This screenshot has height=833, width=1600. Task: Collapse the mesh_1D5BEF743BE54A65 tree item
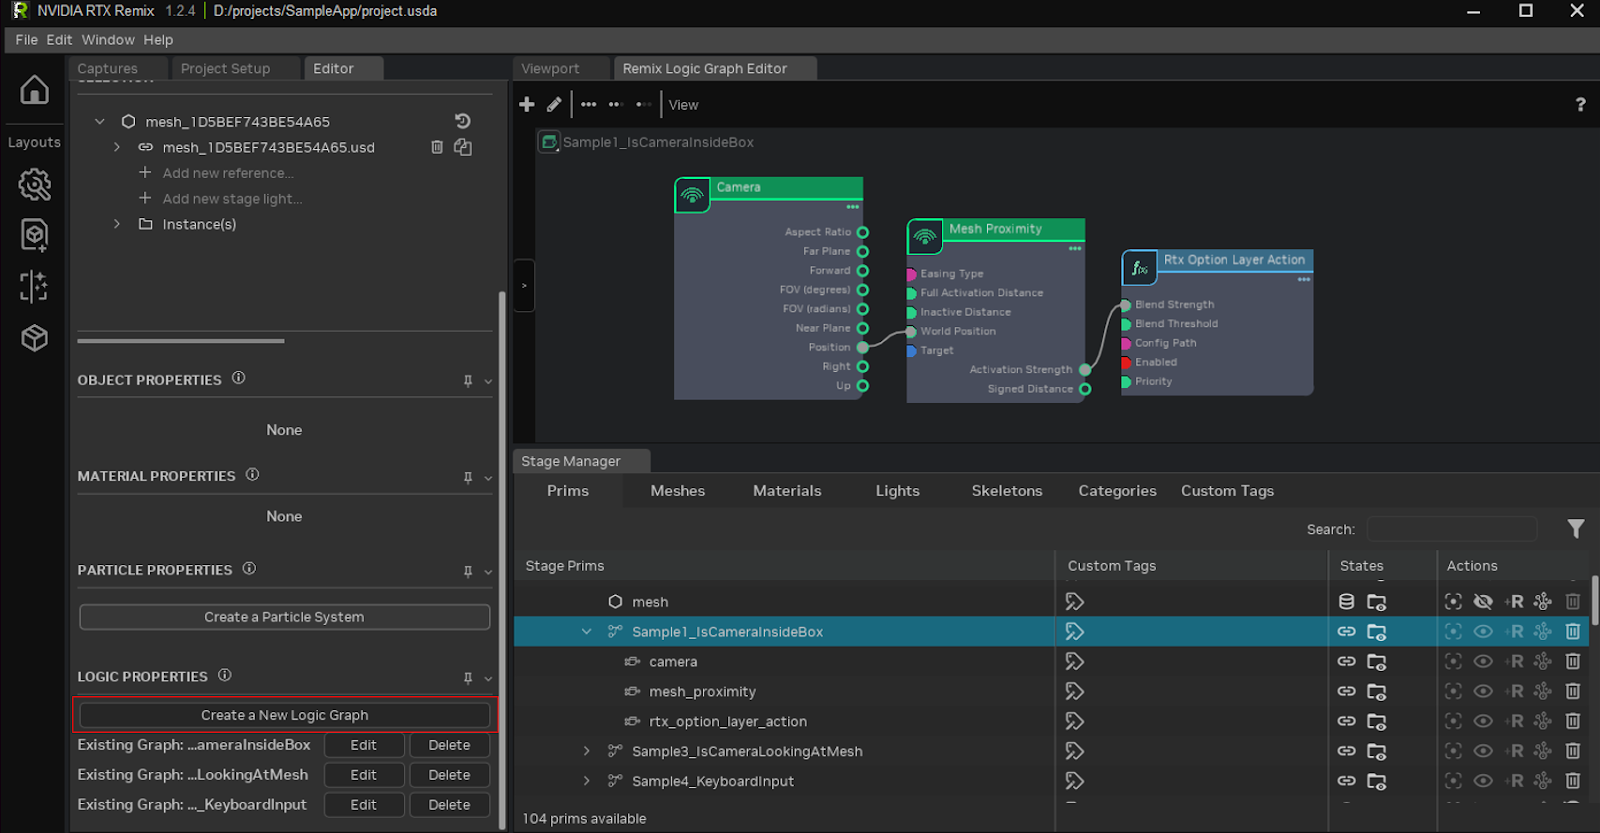coord(99,121)
